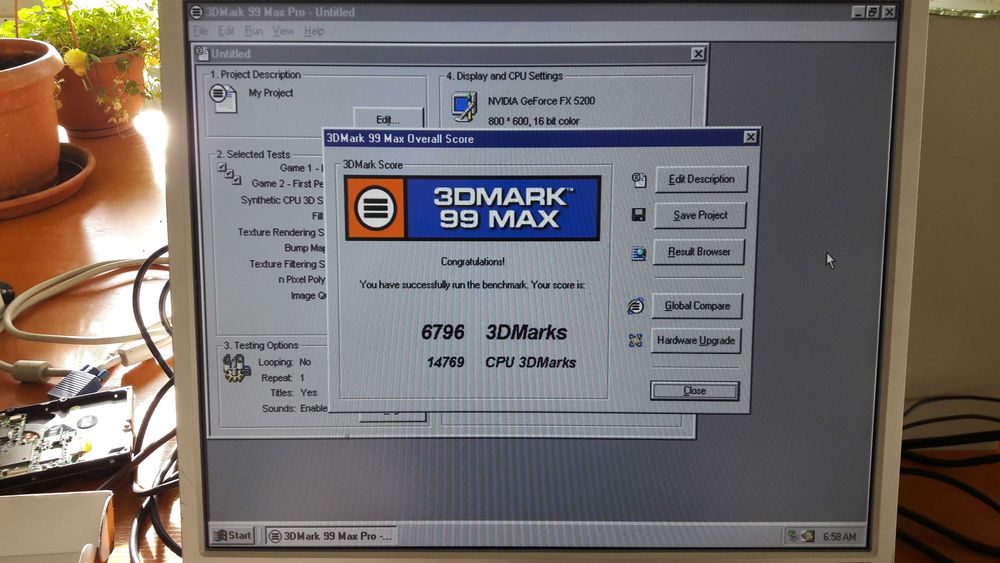Screen dimensions: 1000x563
Task: Click the NVIDIA GeForce FX 5200 text
Action: click(541, 101)
